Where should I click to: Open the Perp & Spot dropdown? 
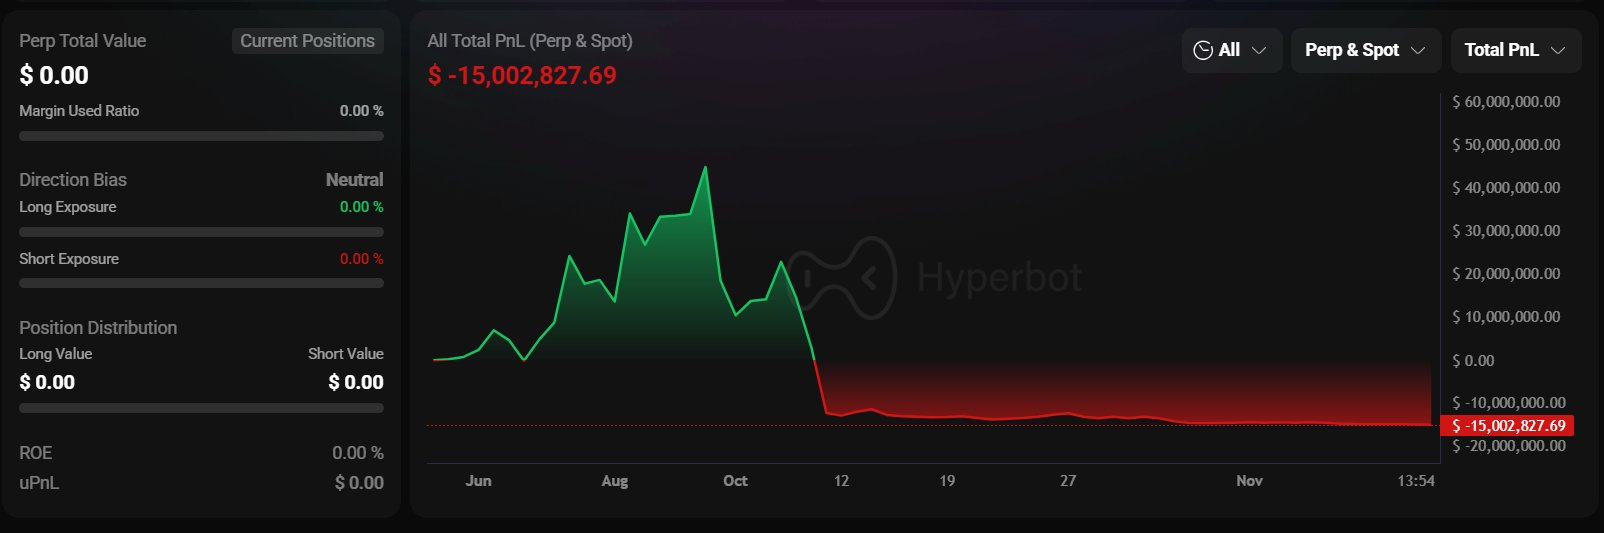(1365, 50)
